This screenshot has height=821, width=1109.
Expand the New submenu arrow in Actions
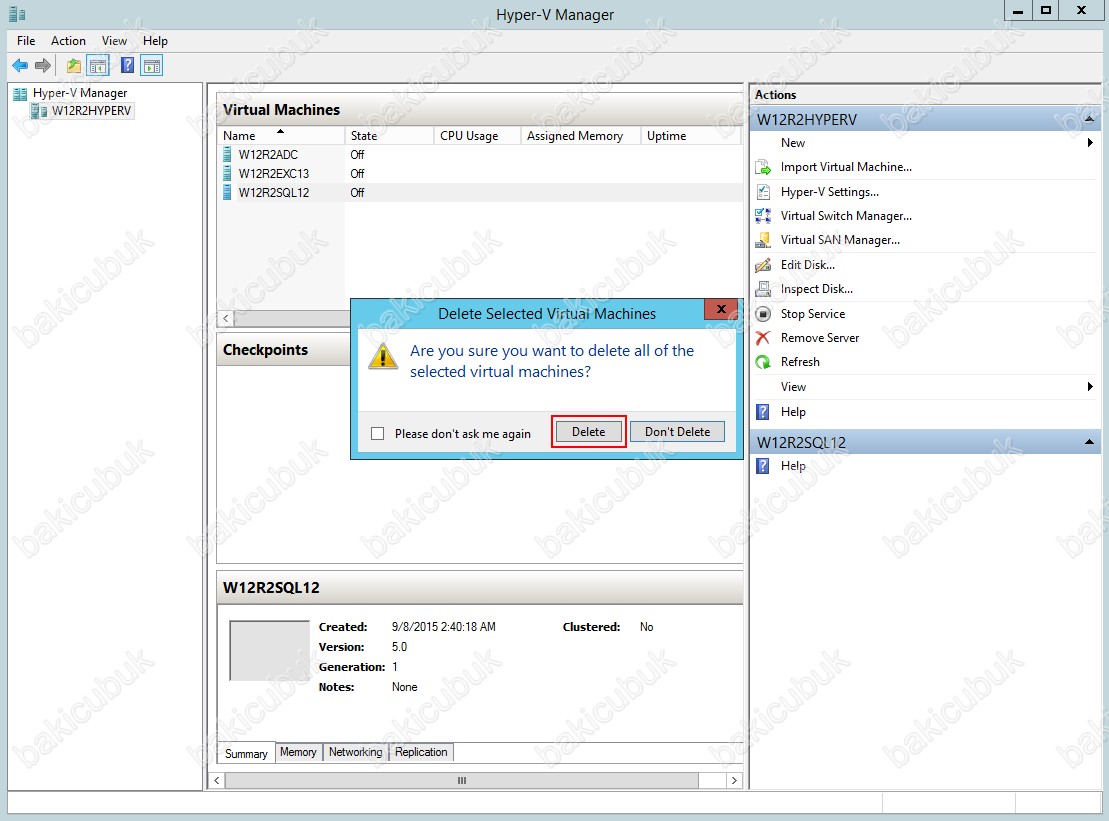[x=1090, y=143]
